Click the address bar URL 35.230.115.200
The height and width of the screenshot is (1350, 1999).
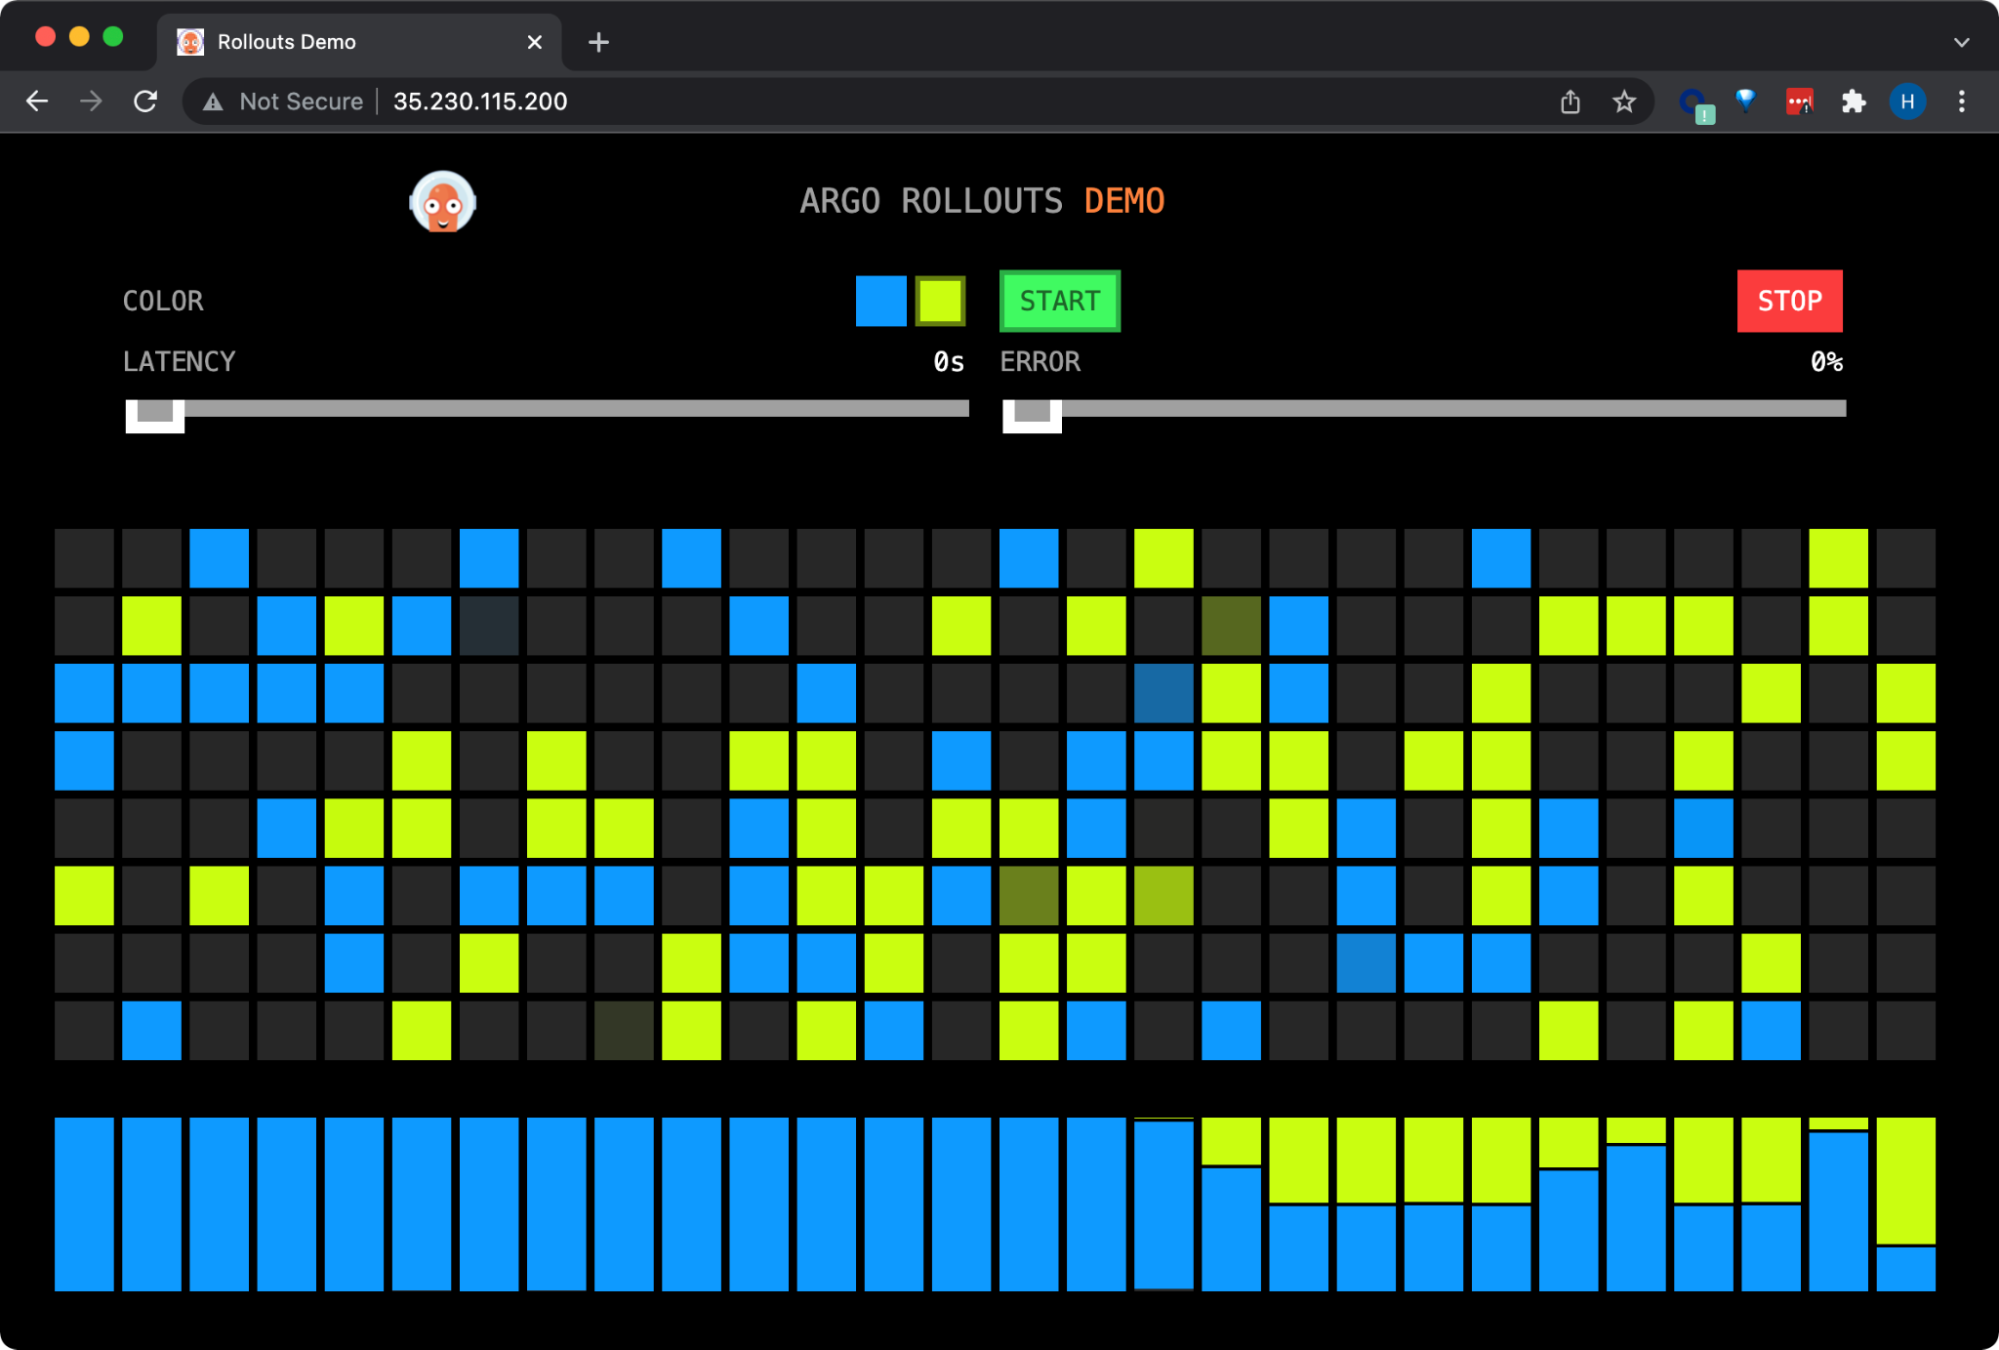click(480, 101)
